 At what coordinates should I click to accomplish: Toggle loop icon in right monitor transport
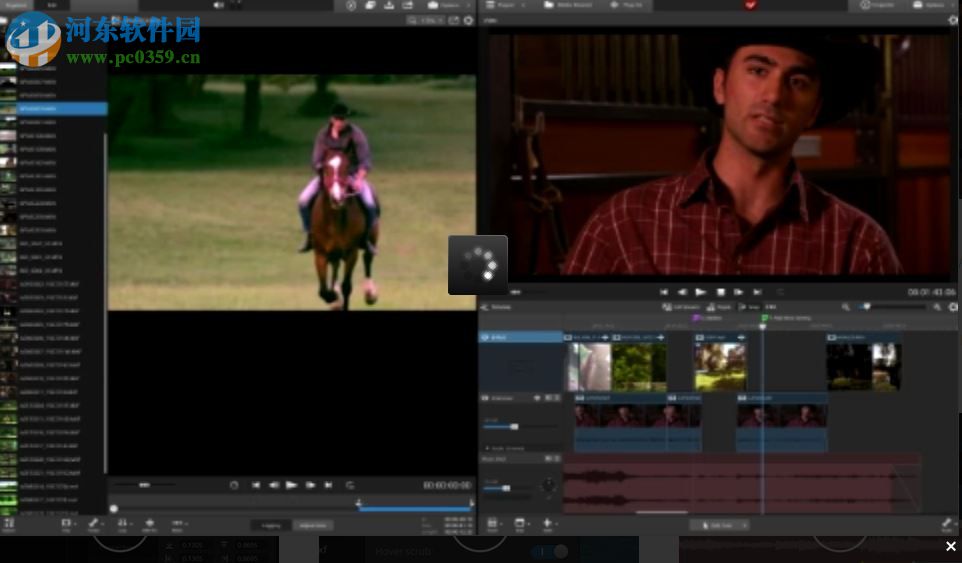click(780, 292)
